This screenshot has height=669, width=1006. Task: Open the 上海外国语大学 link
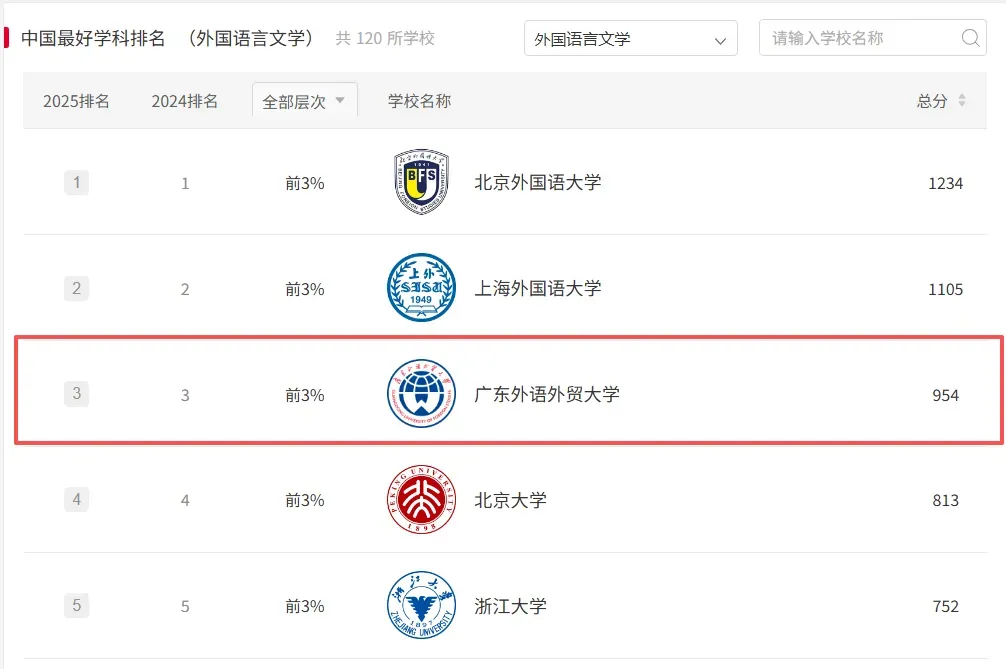(x=537, y=288)
